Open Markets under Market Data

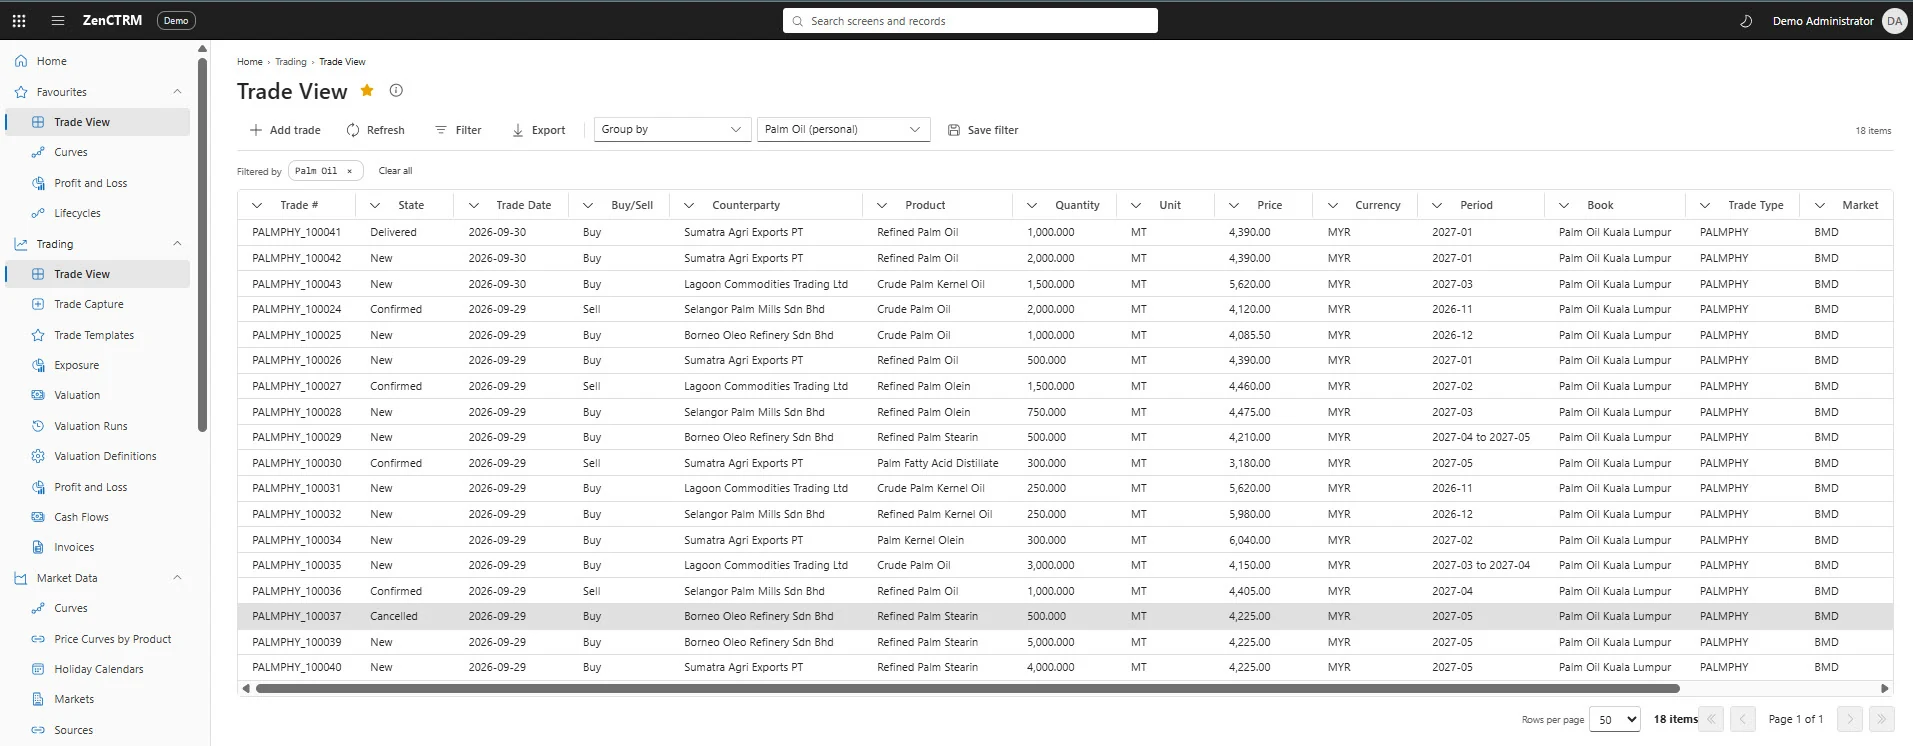96,699
